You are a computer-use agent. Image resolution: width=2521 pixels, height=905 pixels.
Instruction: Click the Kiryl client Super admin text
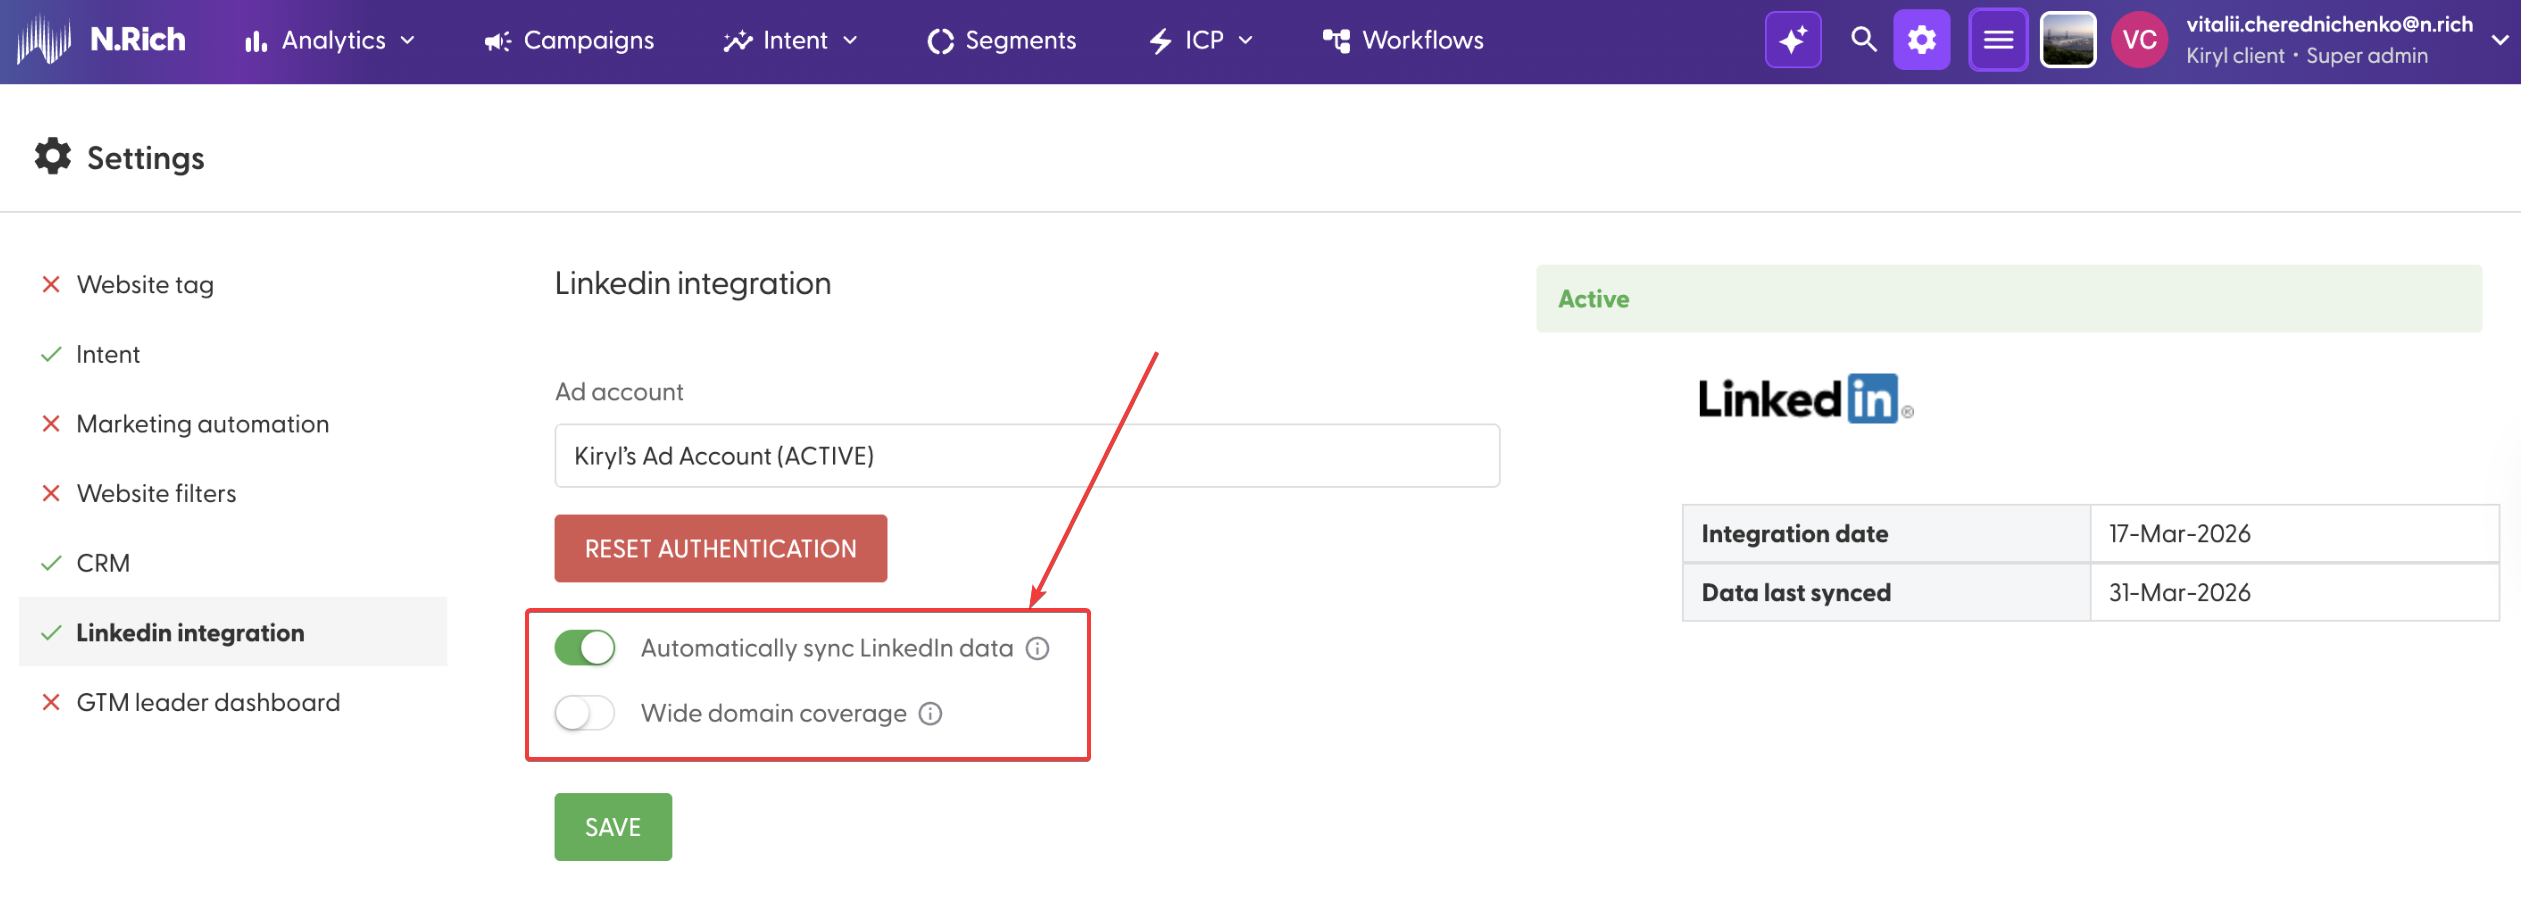coord(2307,56)
